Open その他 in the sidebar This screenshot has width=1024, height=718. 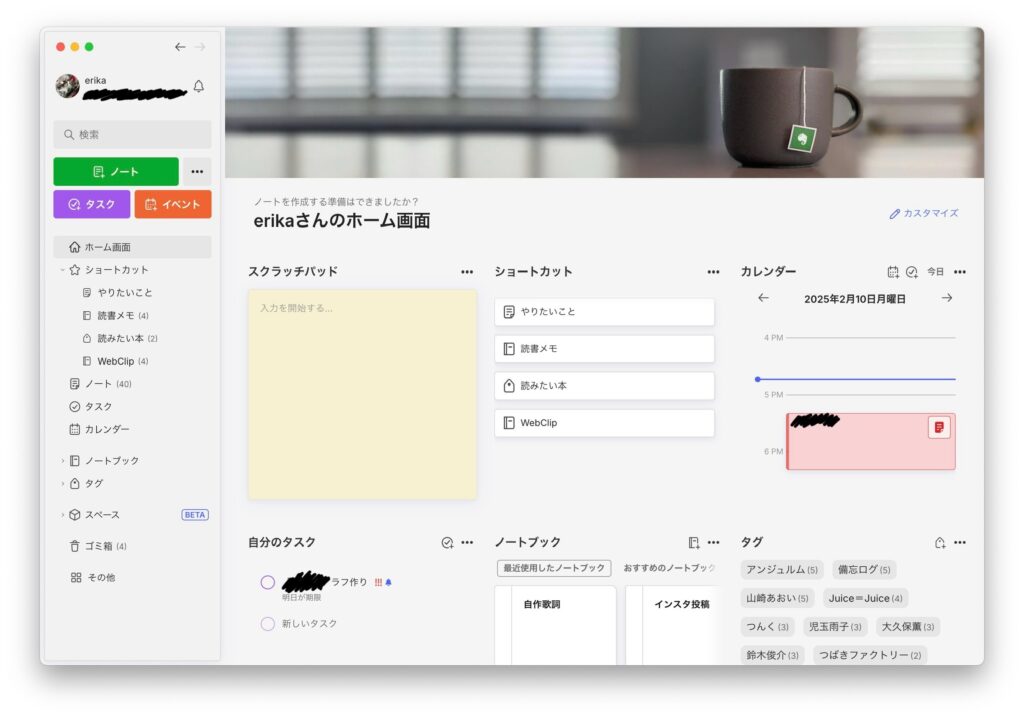[x=93, y=578]
